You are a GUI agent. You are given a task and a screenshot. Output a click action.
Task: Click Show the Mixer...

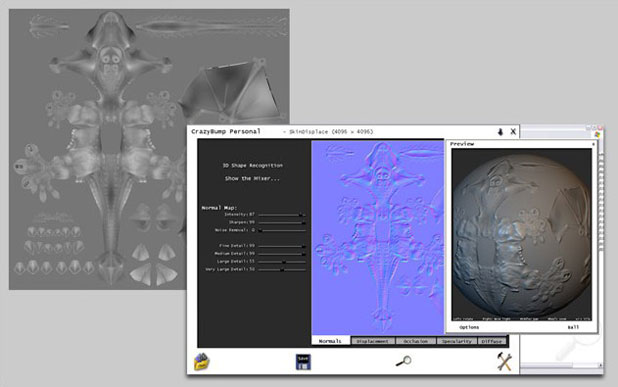pyautogui.click(x=252, y=179)
